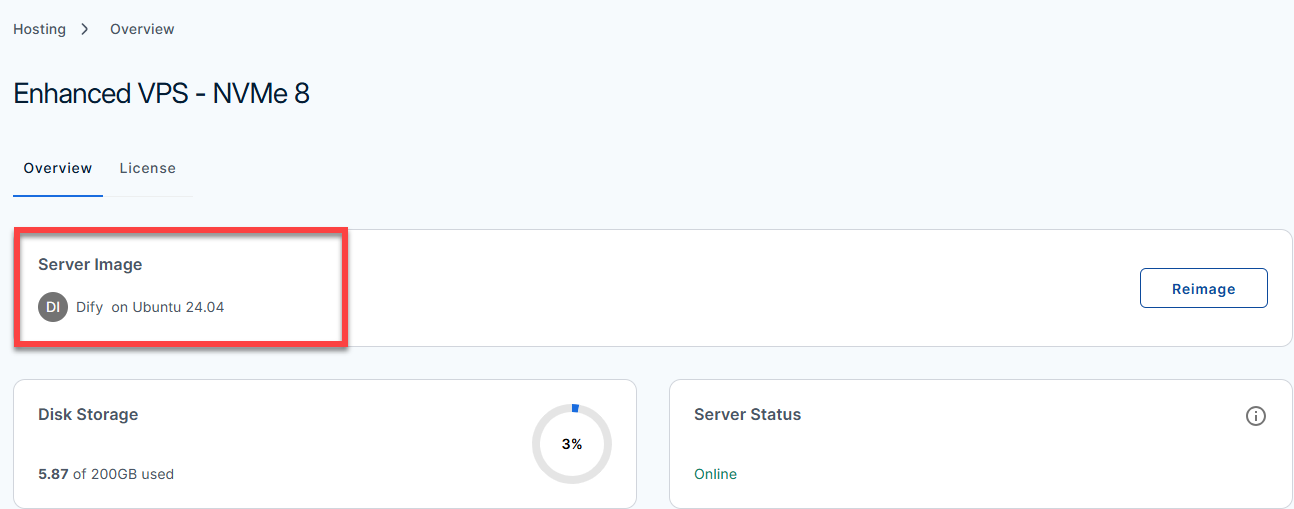Click the breadcrumb chevron after Hosting
Screen dimensions: 1294x509
click(x=85, y=29)
